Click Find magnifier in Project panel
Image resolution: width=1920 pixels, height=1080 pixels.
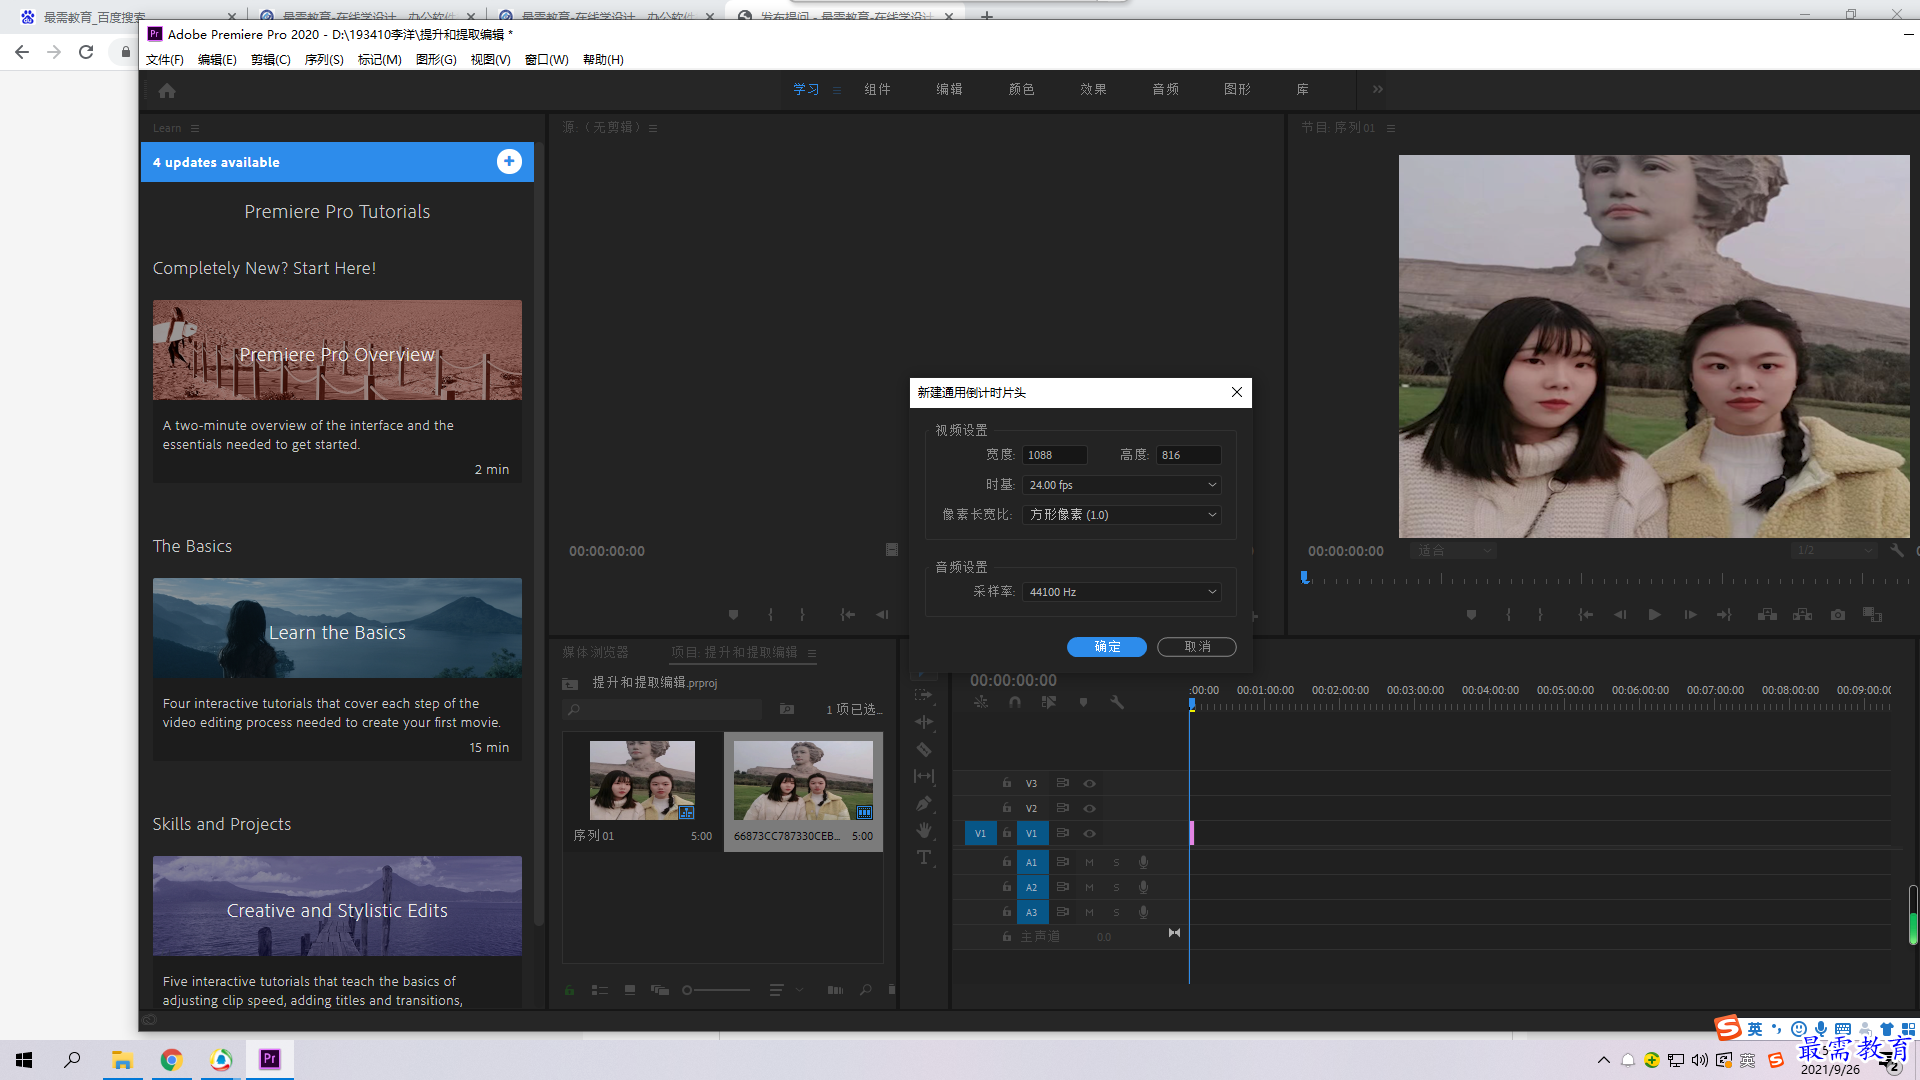click(865, 990)
